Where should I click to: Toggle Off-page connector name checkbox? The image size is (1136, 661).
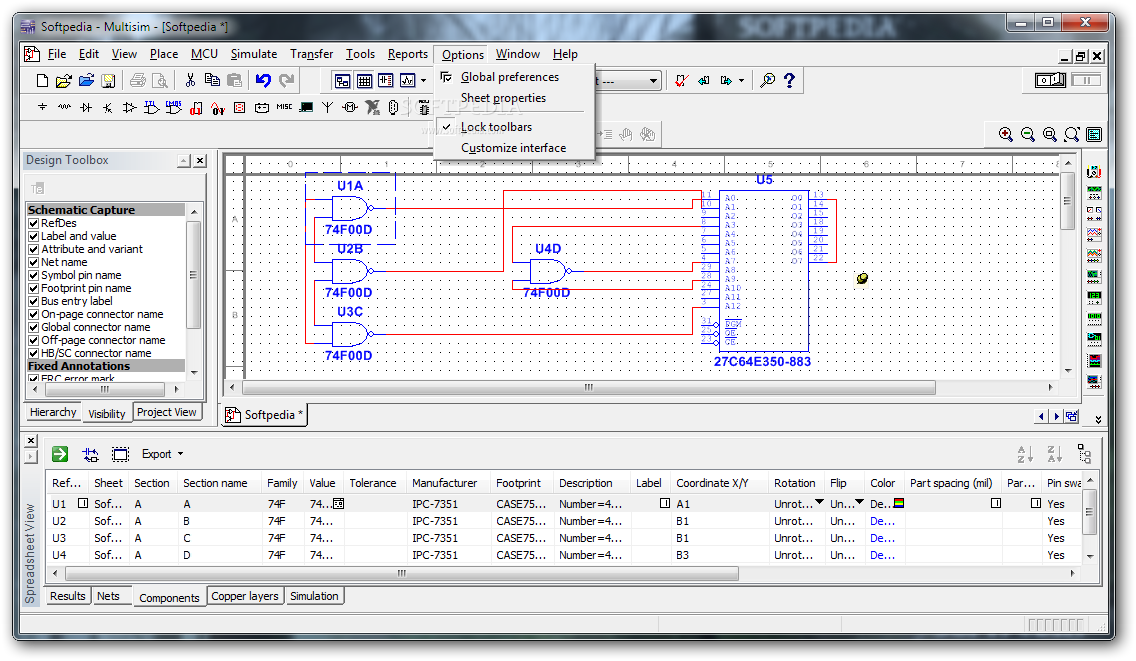pos(33,341)
